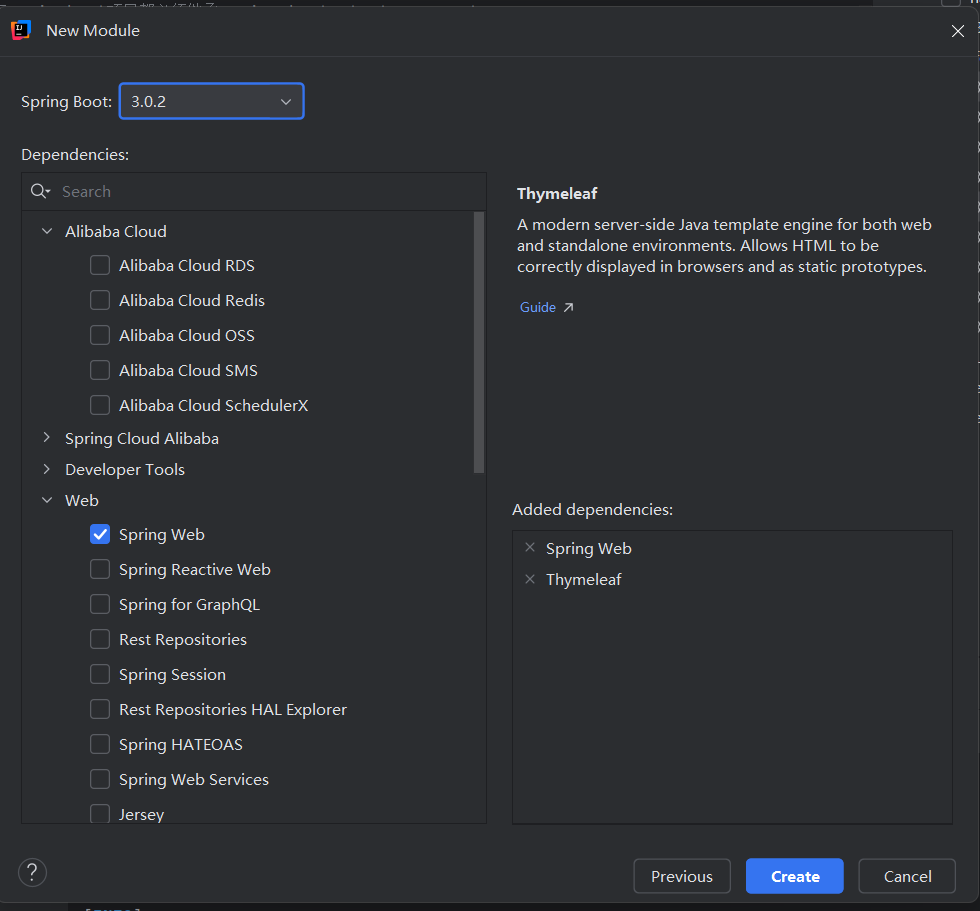Viewport: 980px width, 911px height.
Task: Check Spring HATEOAS dependency
Action: coord(100,744)
